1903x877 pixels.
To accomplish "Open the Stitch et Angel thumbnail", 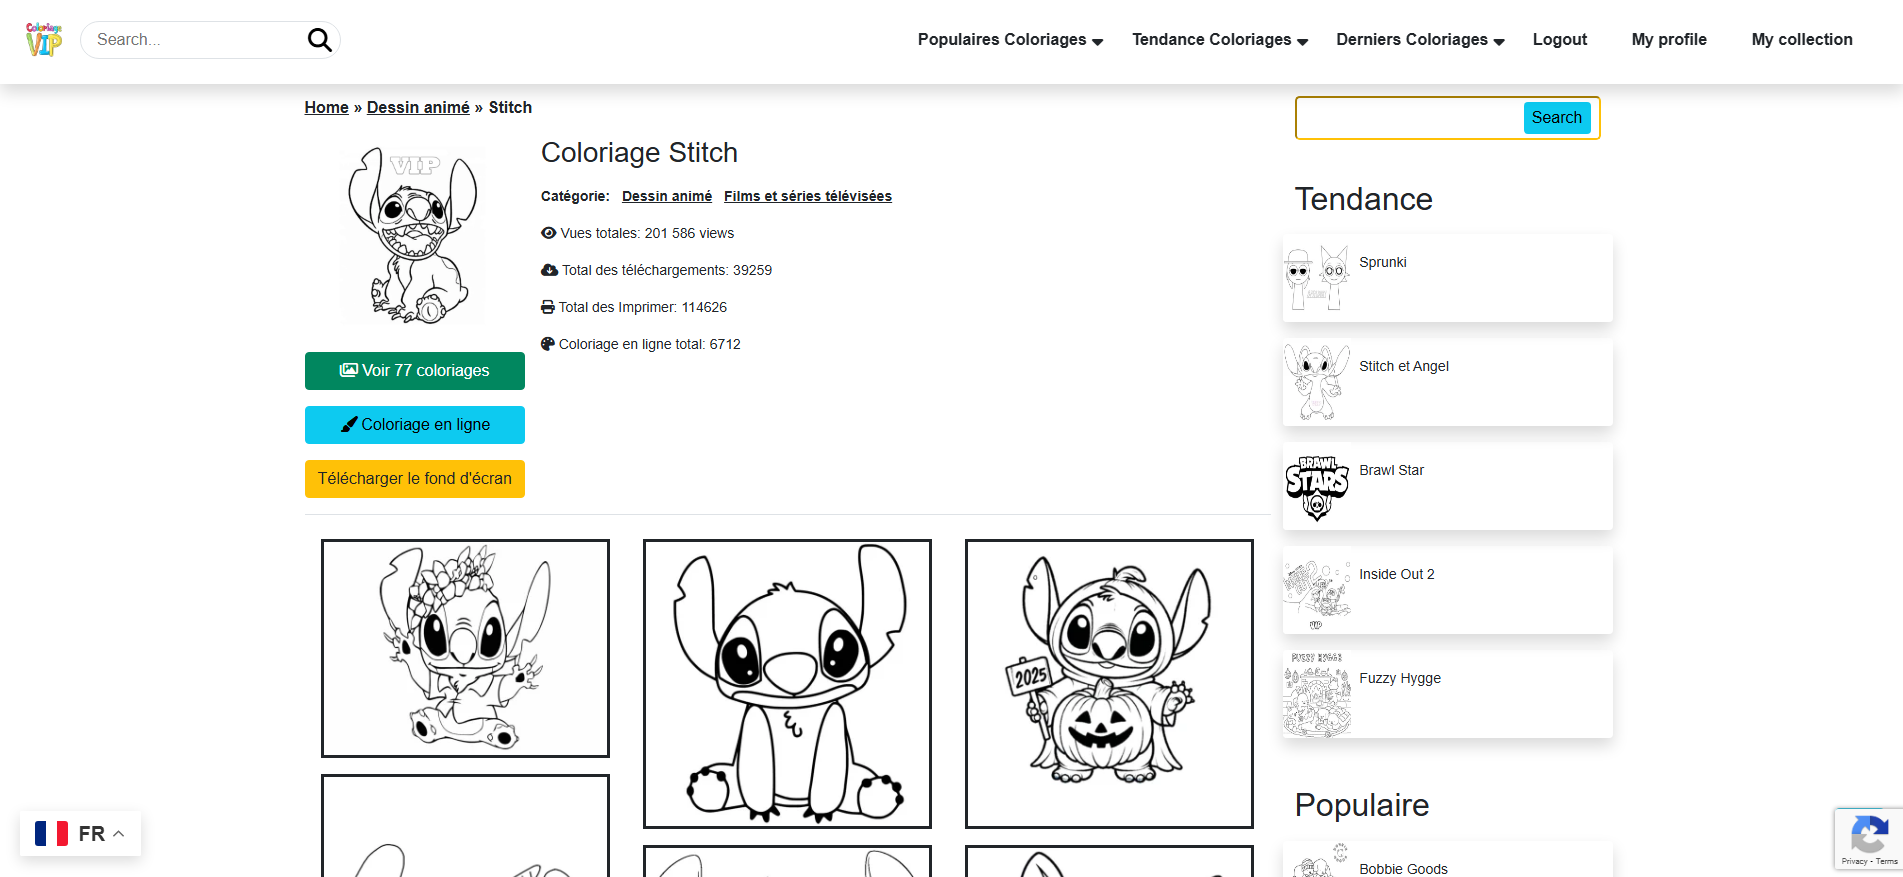I will 1317,382.
